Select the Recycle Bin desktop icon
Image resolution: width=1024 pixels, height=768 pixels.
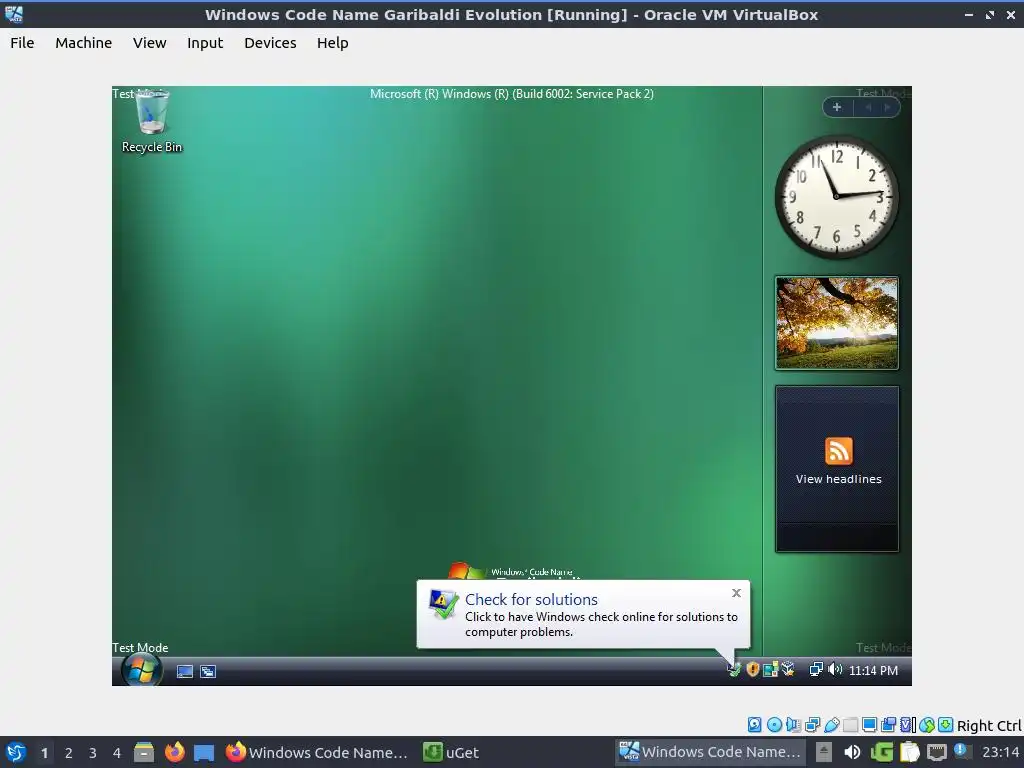pos(152,122)
